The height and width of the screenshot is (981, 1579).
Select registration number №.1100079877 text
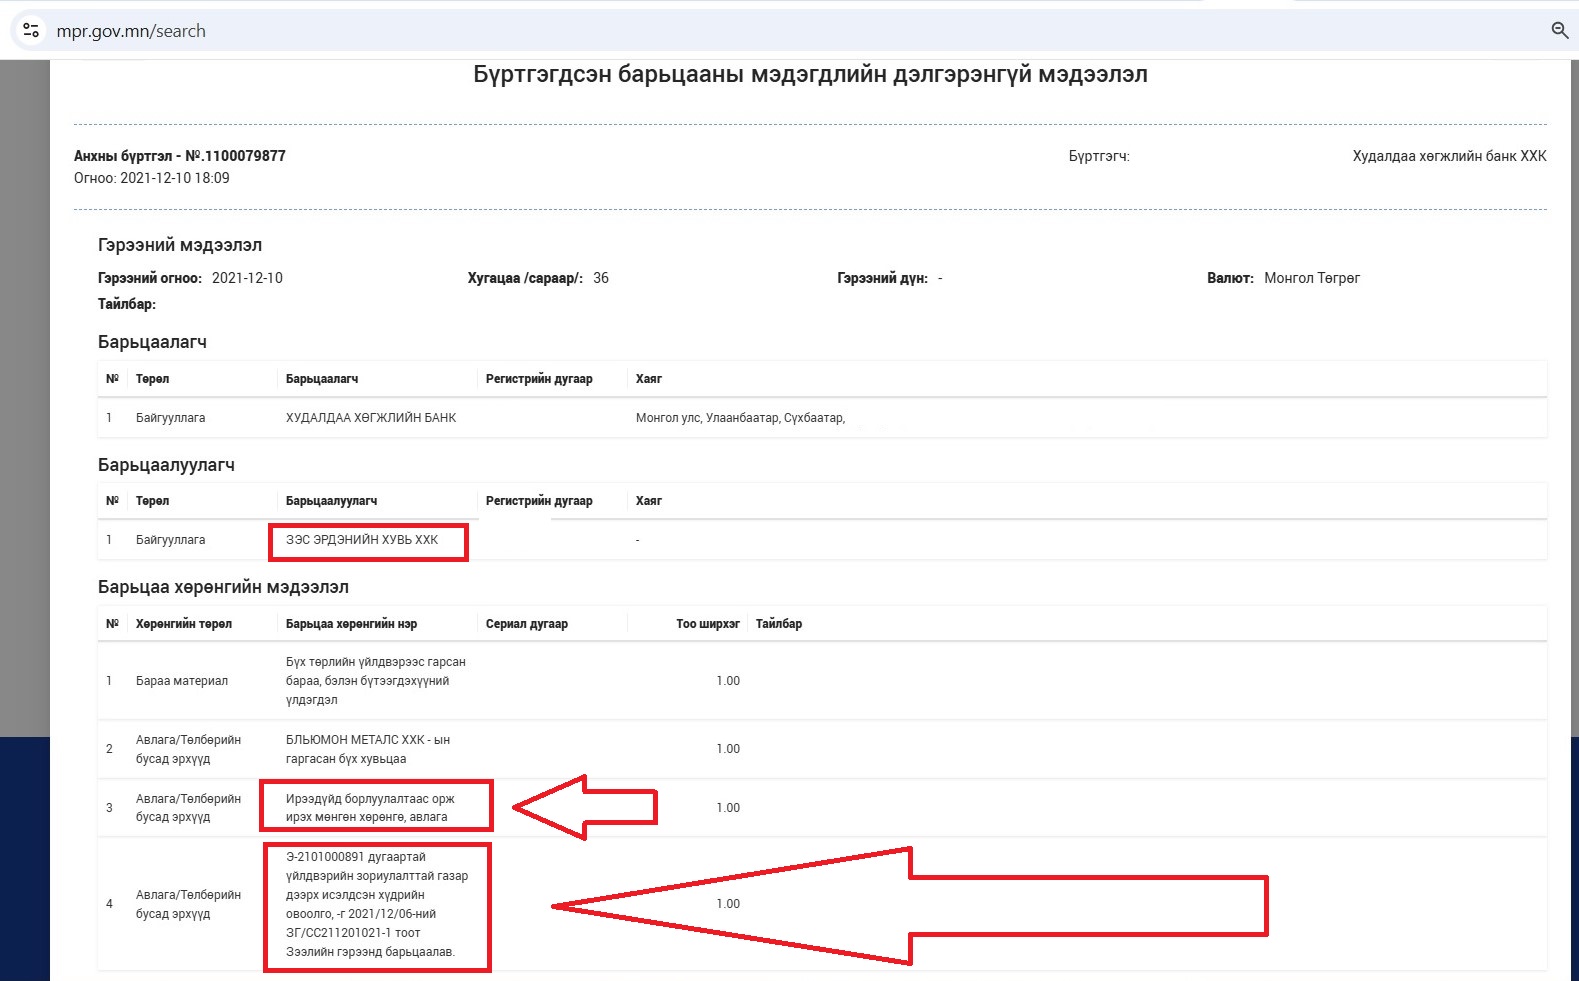tap(235, 156)
